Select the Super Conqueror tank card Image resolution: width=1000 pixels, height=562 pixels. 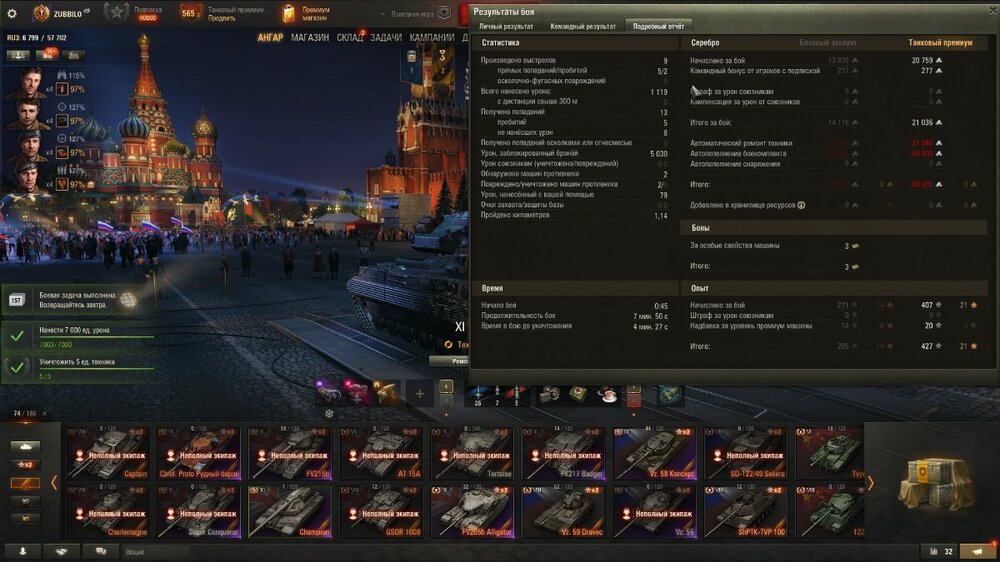click(x=199, y=511)
